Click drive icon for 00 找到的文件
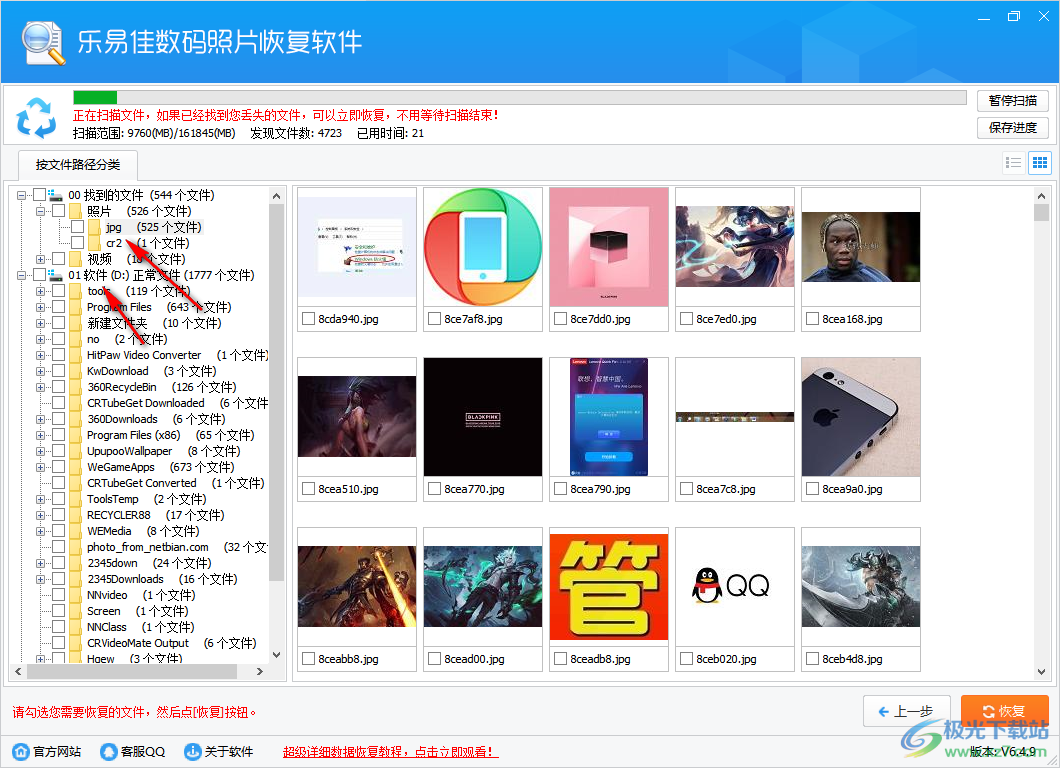The image size is (1060, 768). click(55, 195)
